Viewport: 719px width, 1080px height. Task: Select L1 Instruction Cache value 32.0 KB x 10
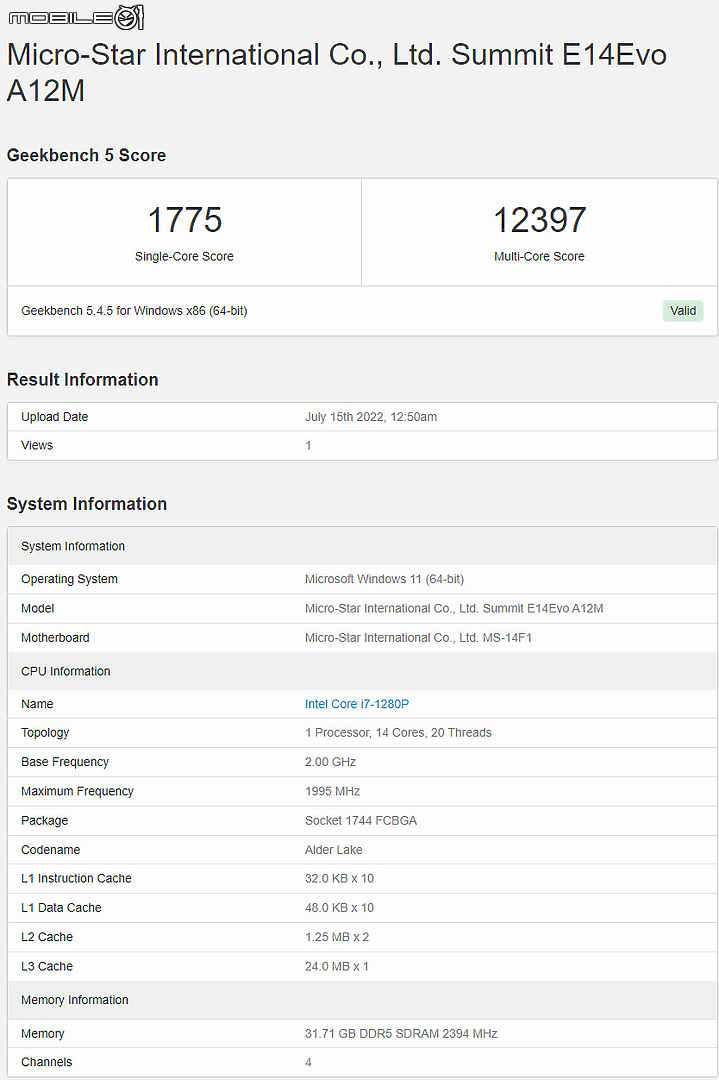[340, 878]
